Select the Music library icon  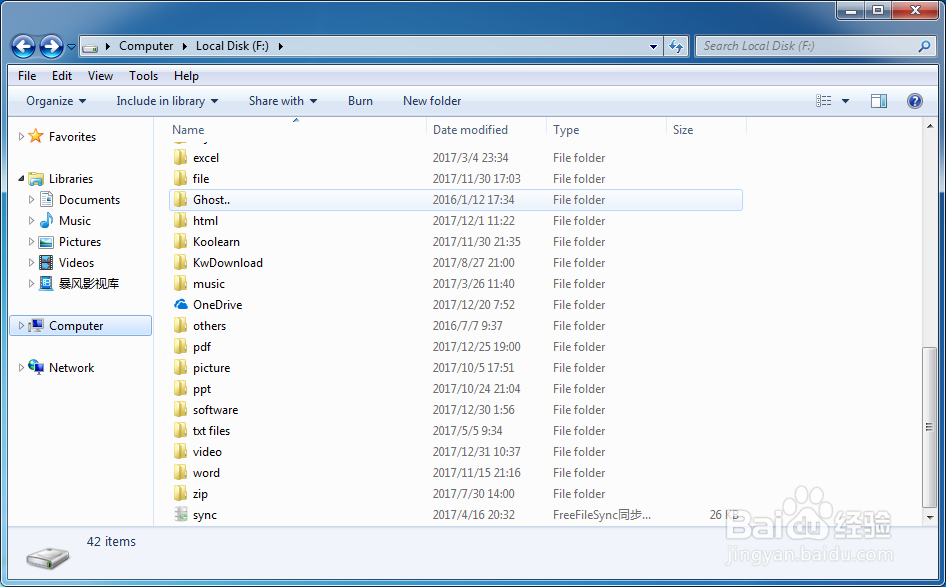click(46, 221)
